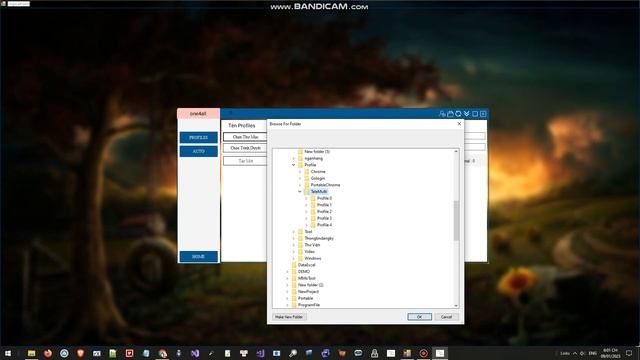Screen dimensions: 640x360
Task: Select the Portable folder
Action: (x=305, y=298)
